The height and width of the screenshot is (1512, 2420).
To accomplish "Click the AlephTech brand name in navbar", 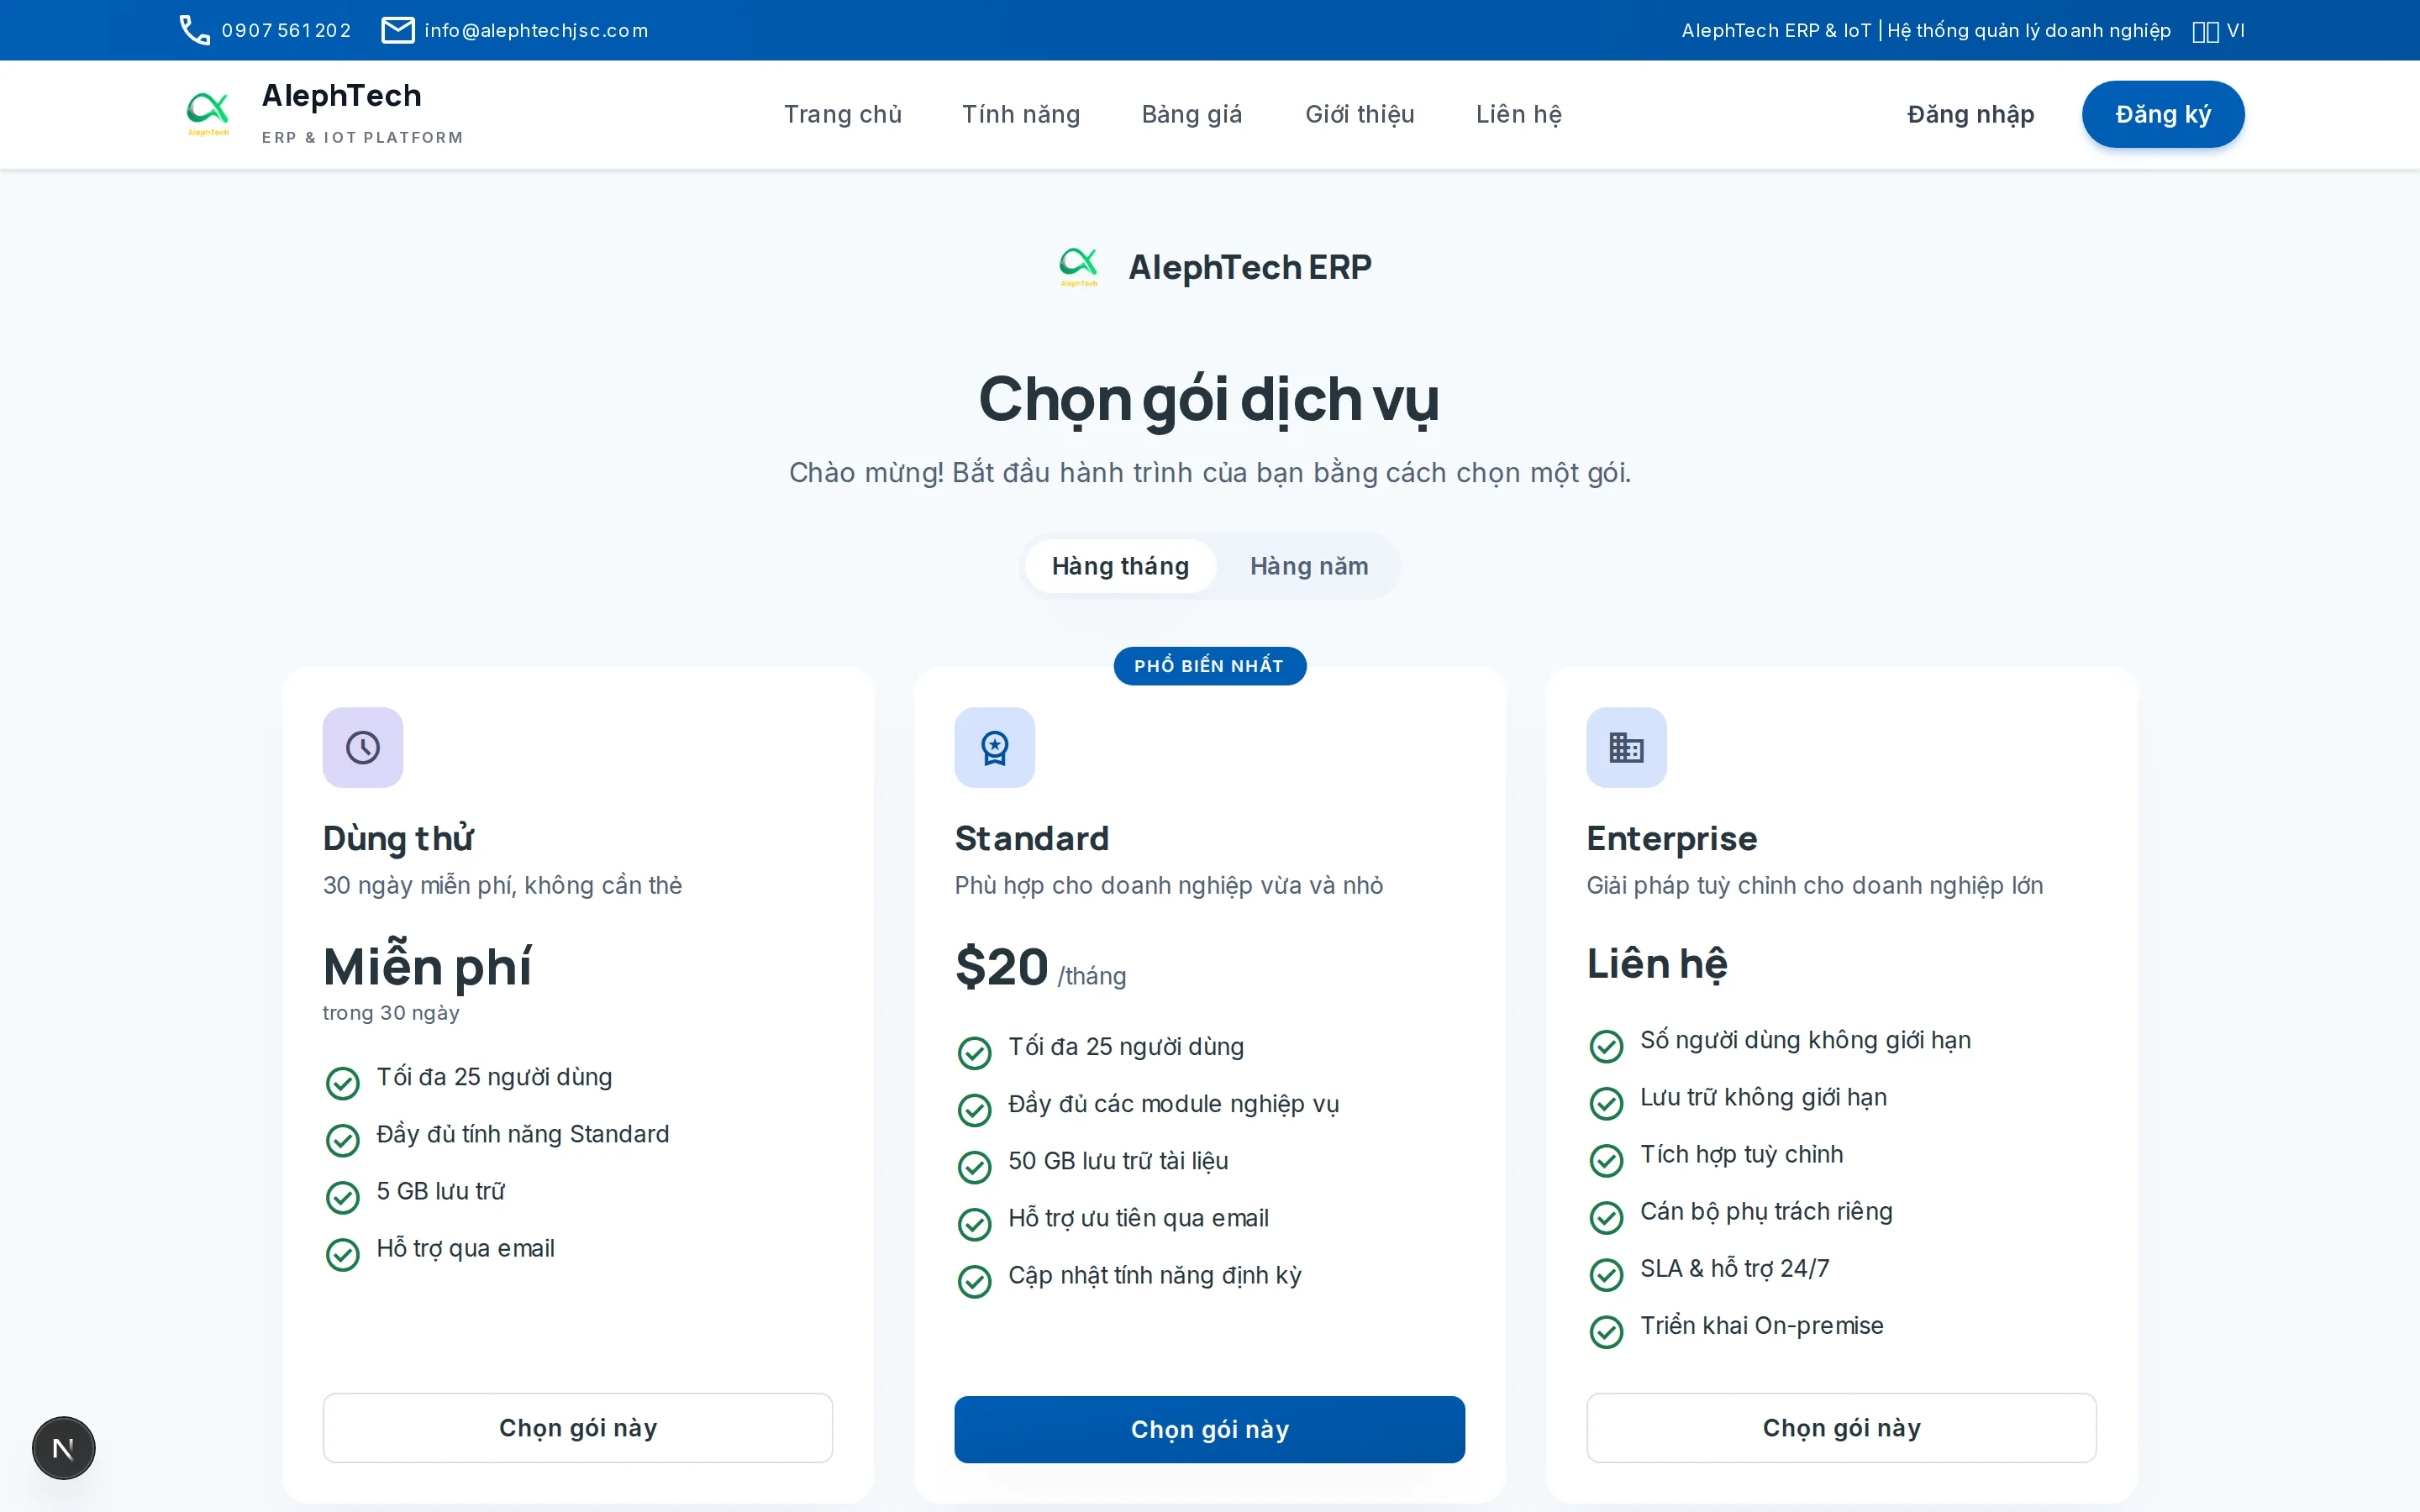I will [342, 96].
